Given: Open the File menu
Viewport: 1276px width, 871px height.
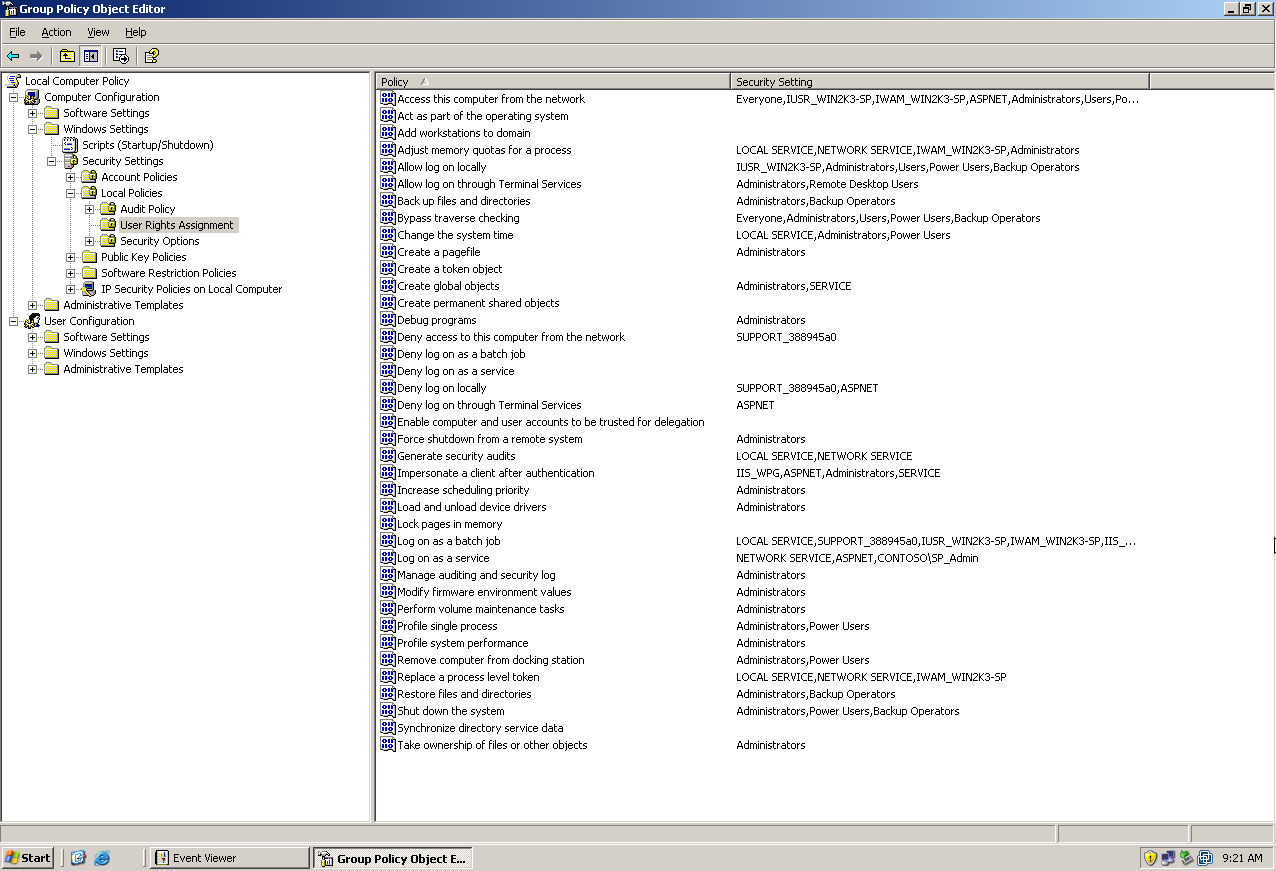Looking at the screenshot, I should click(x=17, y=32).
